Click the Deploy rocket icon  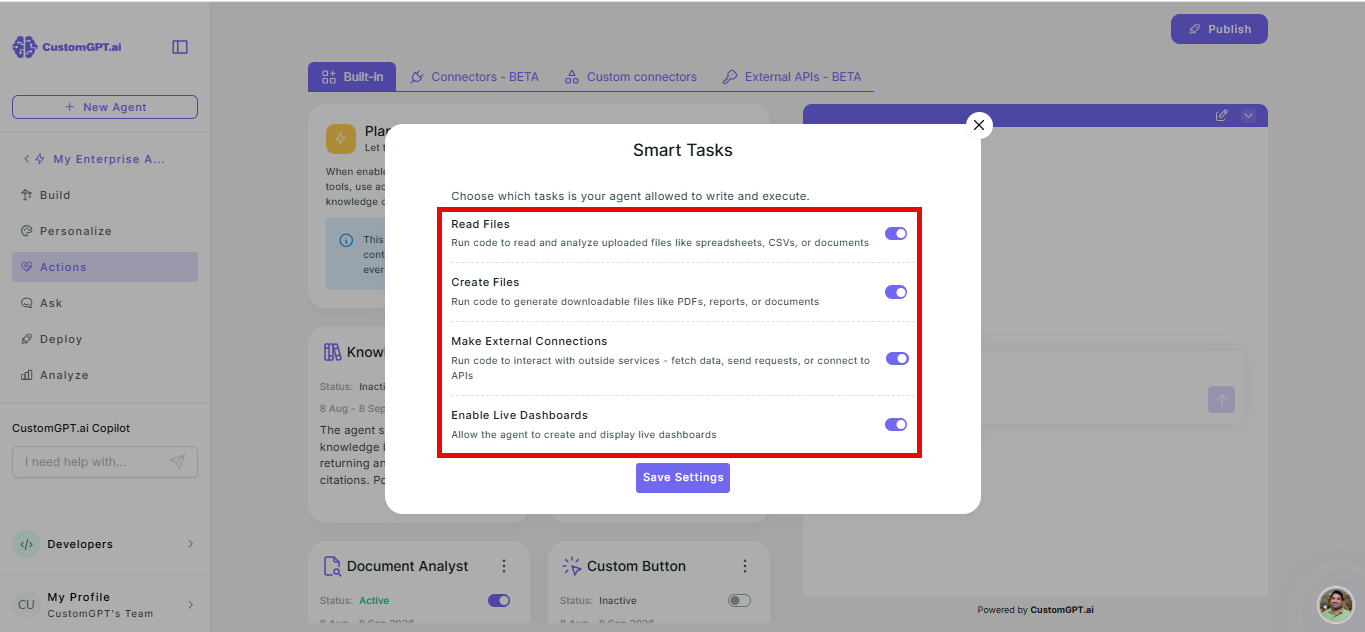pyautogui.click(x=27, y=339)
